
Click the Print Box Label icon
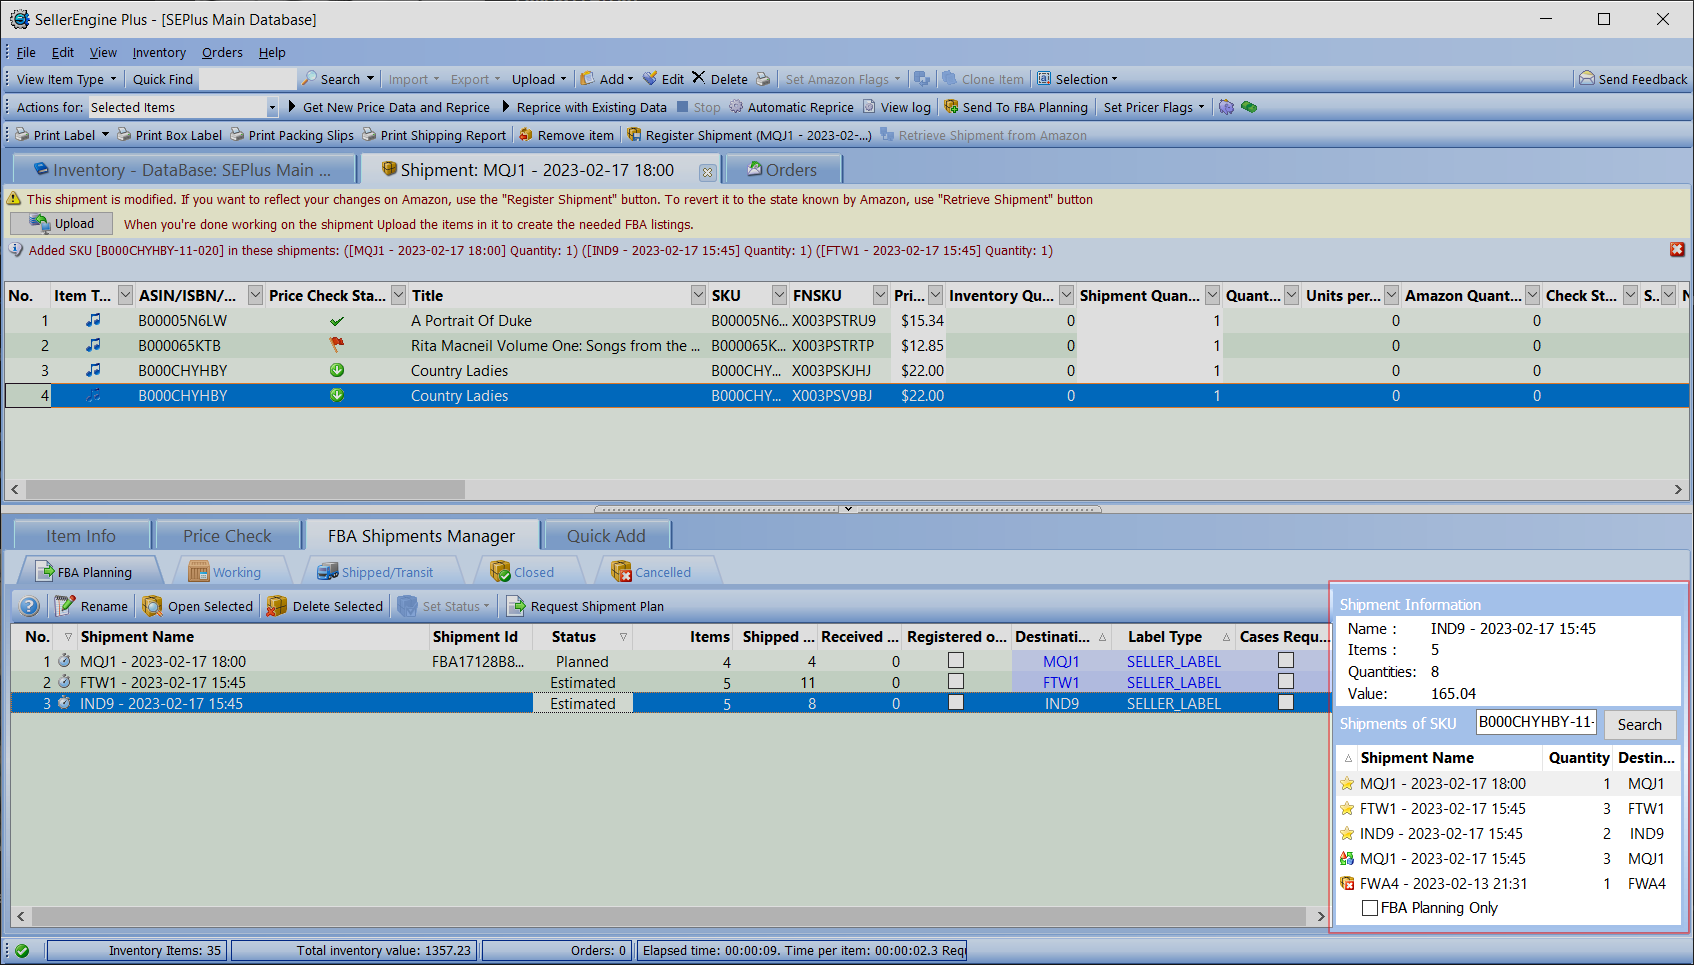point(124,135)
